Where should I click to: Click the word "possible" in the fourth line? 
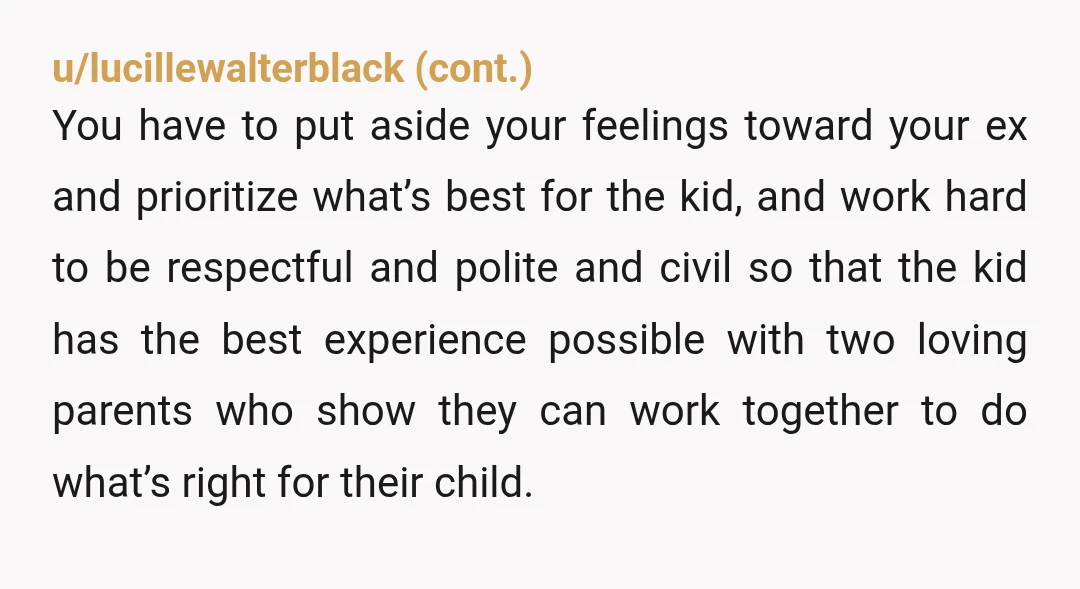tap(627, 341)
